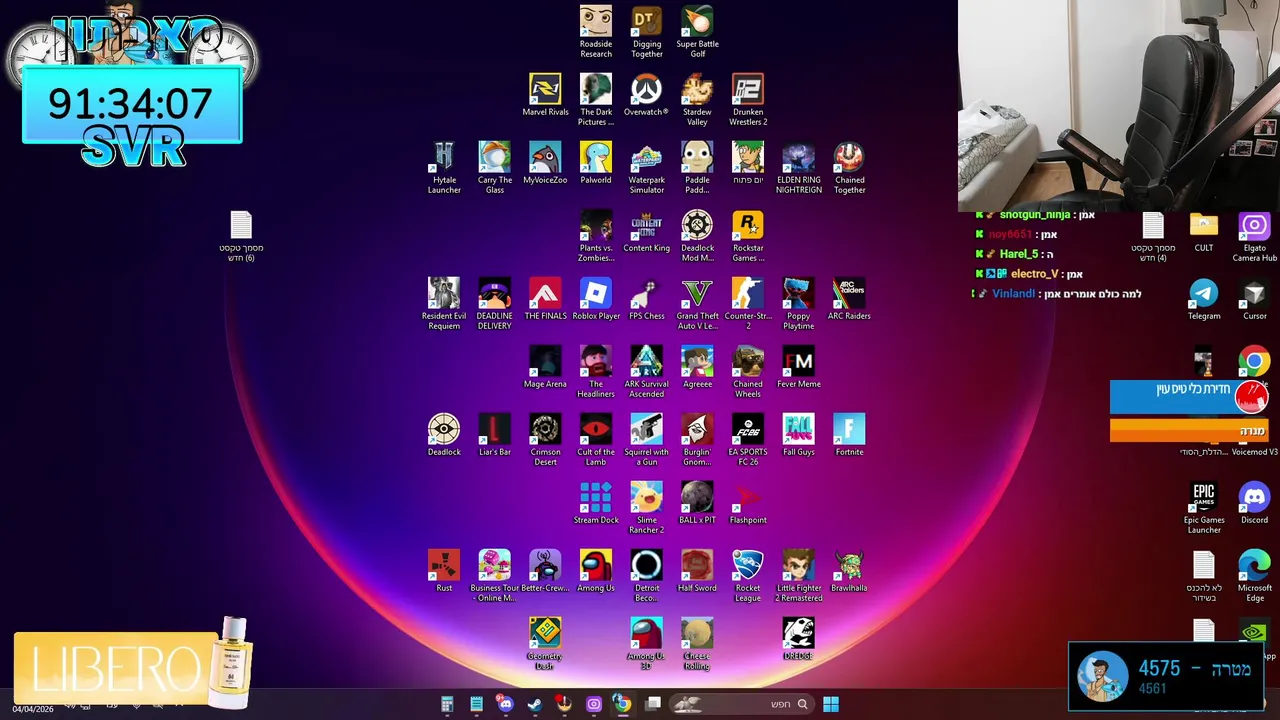The image size is (1280, 720).
Task: Open the Chained Together shortcut
Action: point(849,168)
